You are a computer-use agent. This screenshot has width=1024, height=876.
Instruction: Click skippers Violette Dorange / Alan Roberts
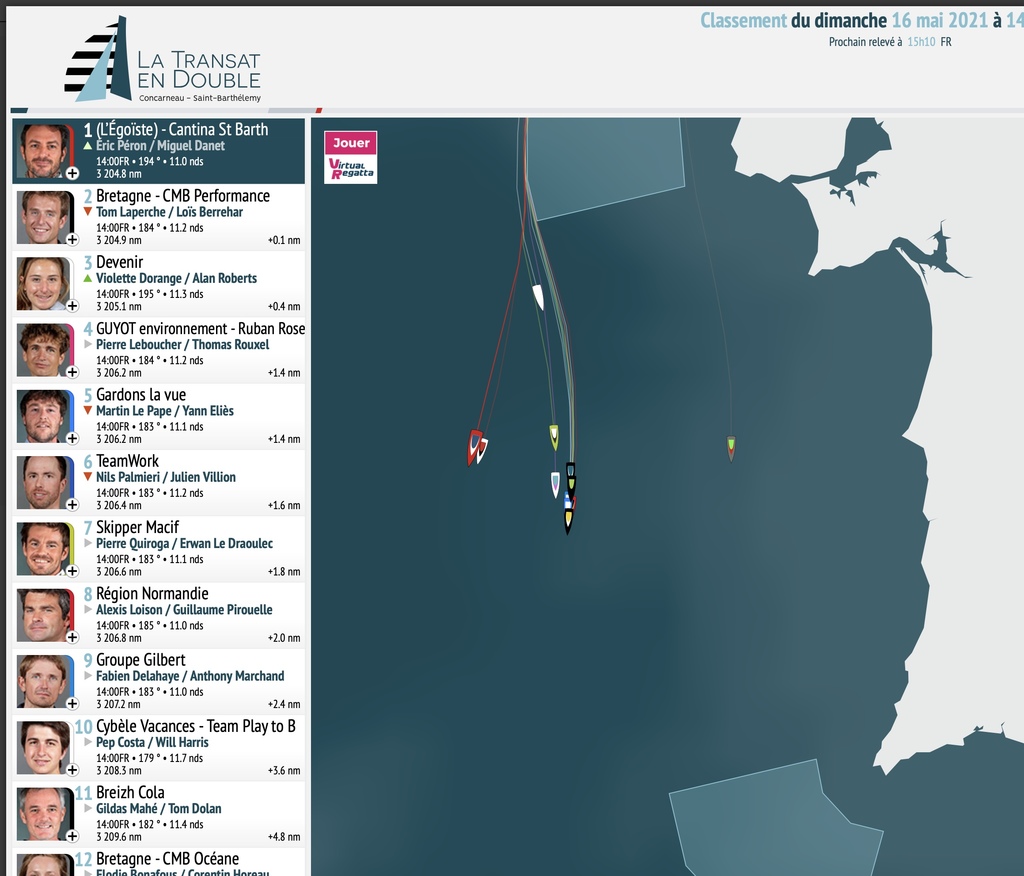[x=176, y=278]
